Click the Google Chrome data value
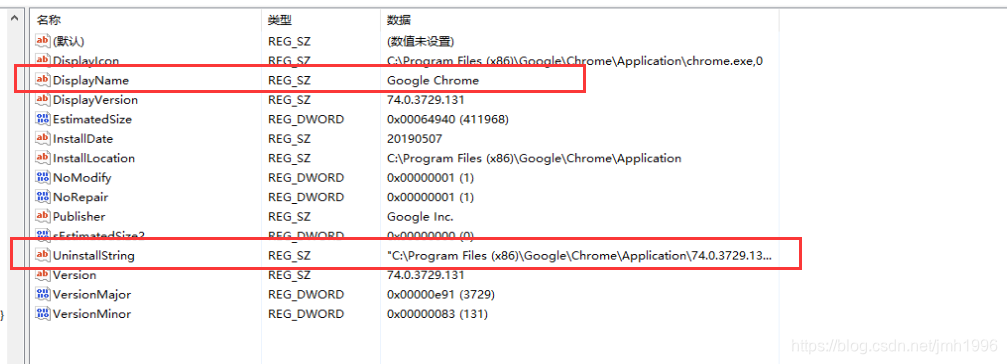The height and width of the screenshot is (364, 1007). click(433, 80)
